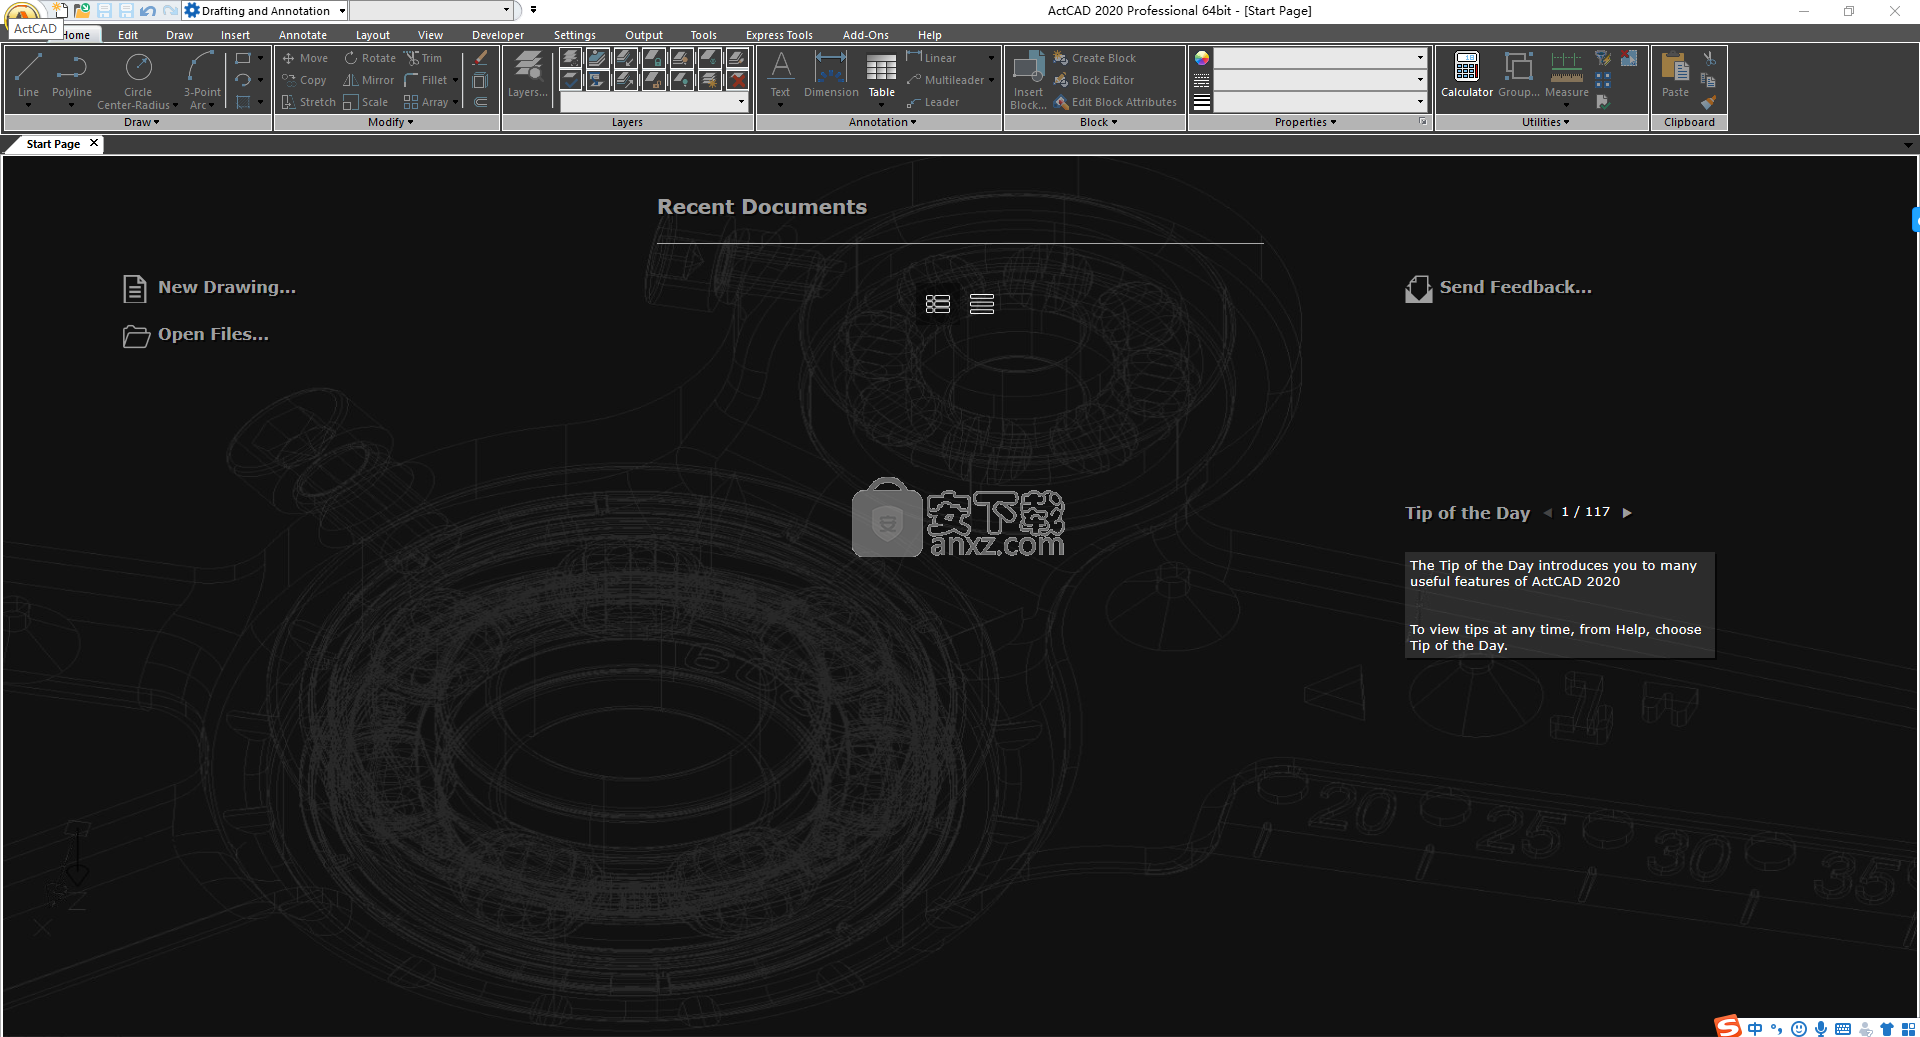Image resolution: width=1920 pixels, height=1037 pixels.
Task: Switch recent documents to detailed grid view
Action: pos(938,304)
